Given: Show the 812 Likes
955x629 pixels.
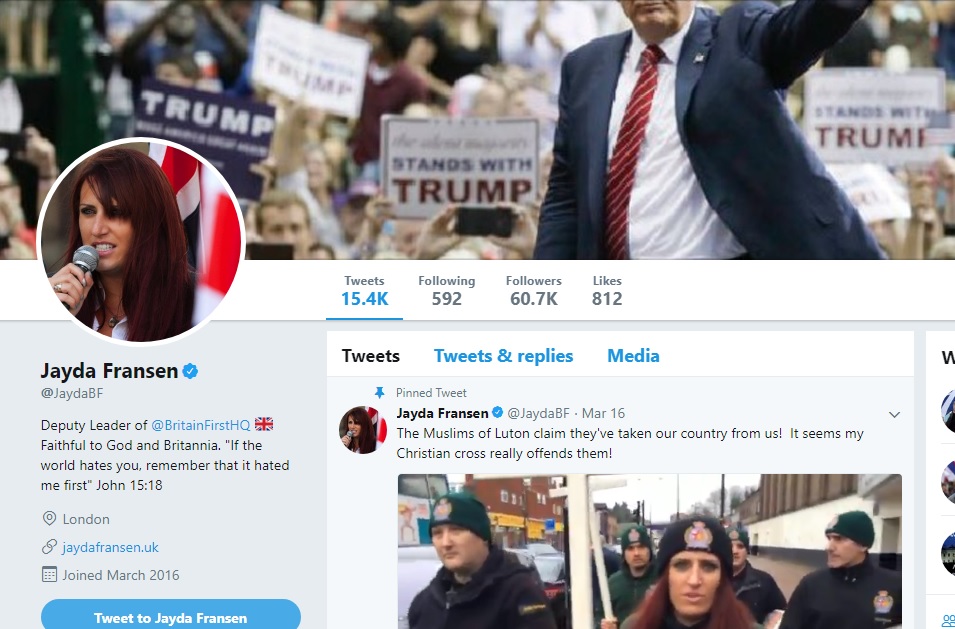Looking at the screenshot, I should tap(606, 290).
